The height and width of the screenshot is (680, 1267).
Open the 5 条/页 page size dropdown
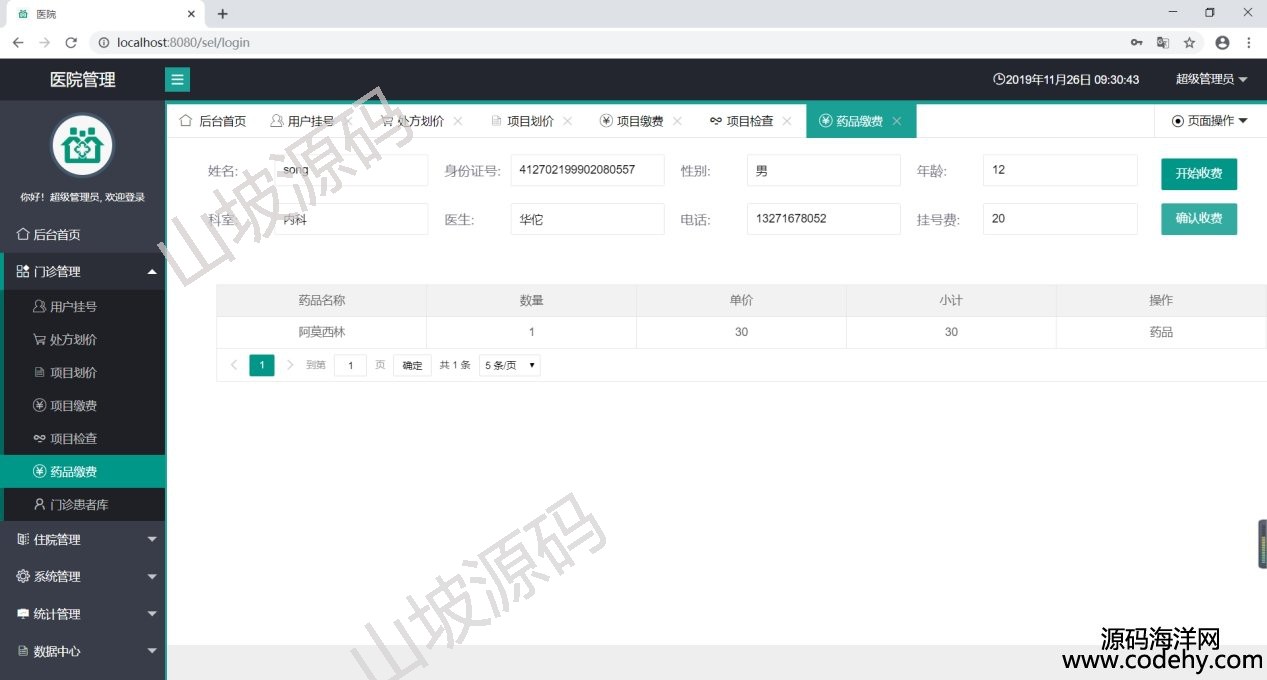(510, 365)
